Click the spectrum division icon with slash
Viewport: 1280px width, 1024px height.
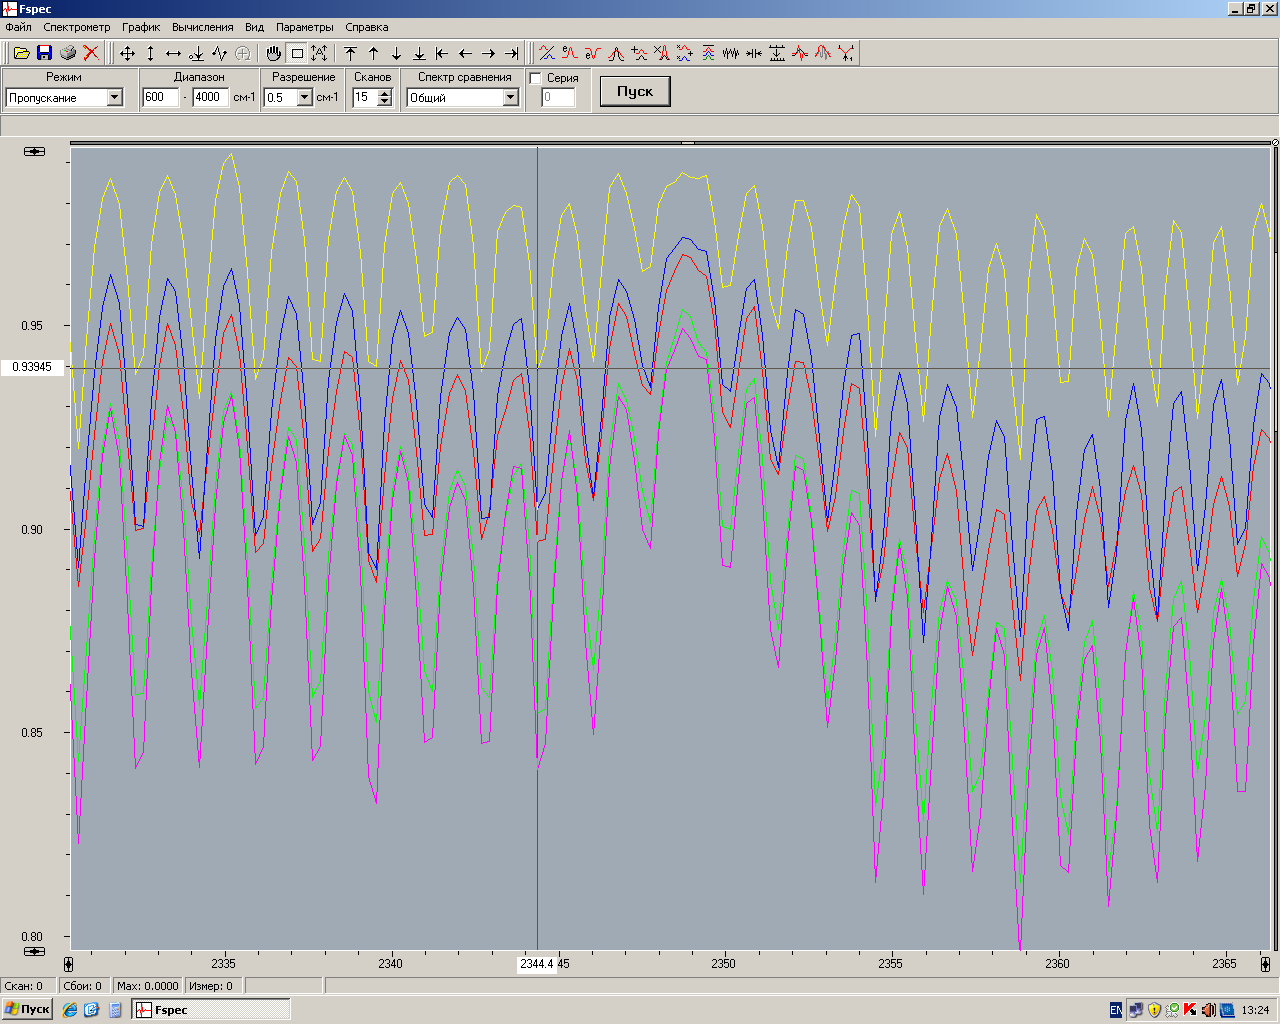coord(547,53)
